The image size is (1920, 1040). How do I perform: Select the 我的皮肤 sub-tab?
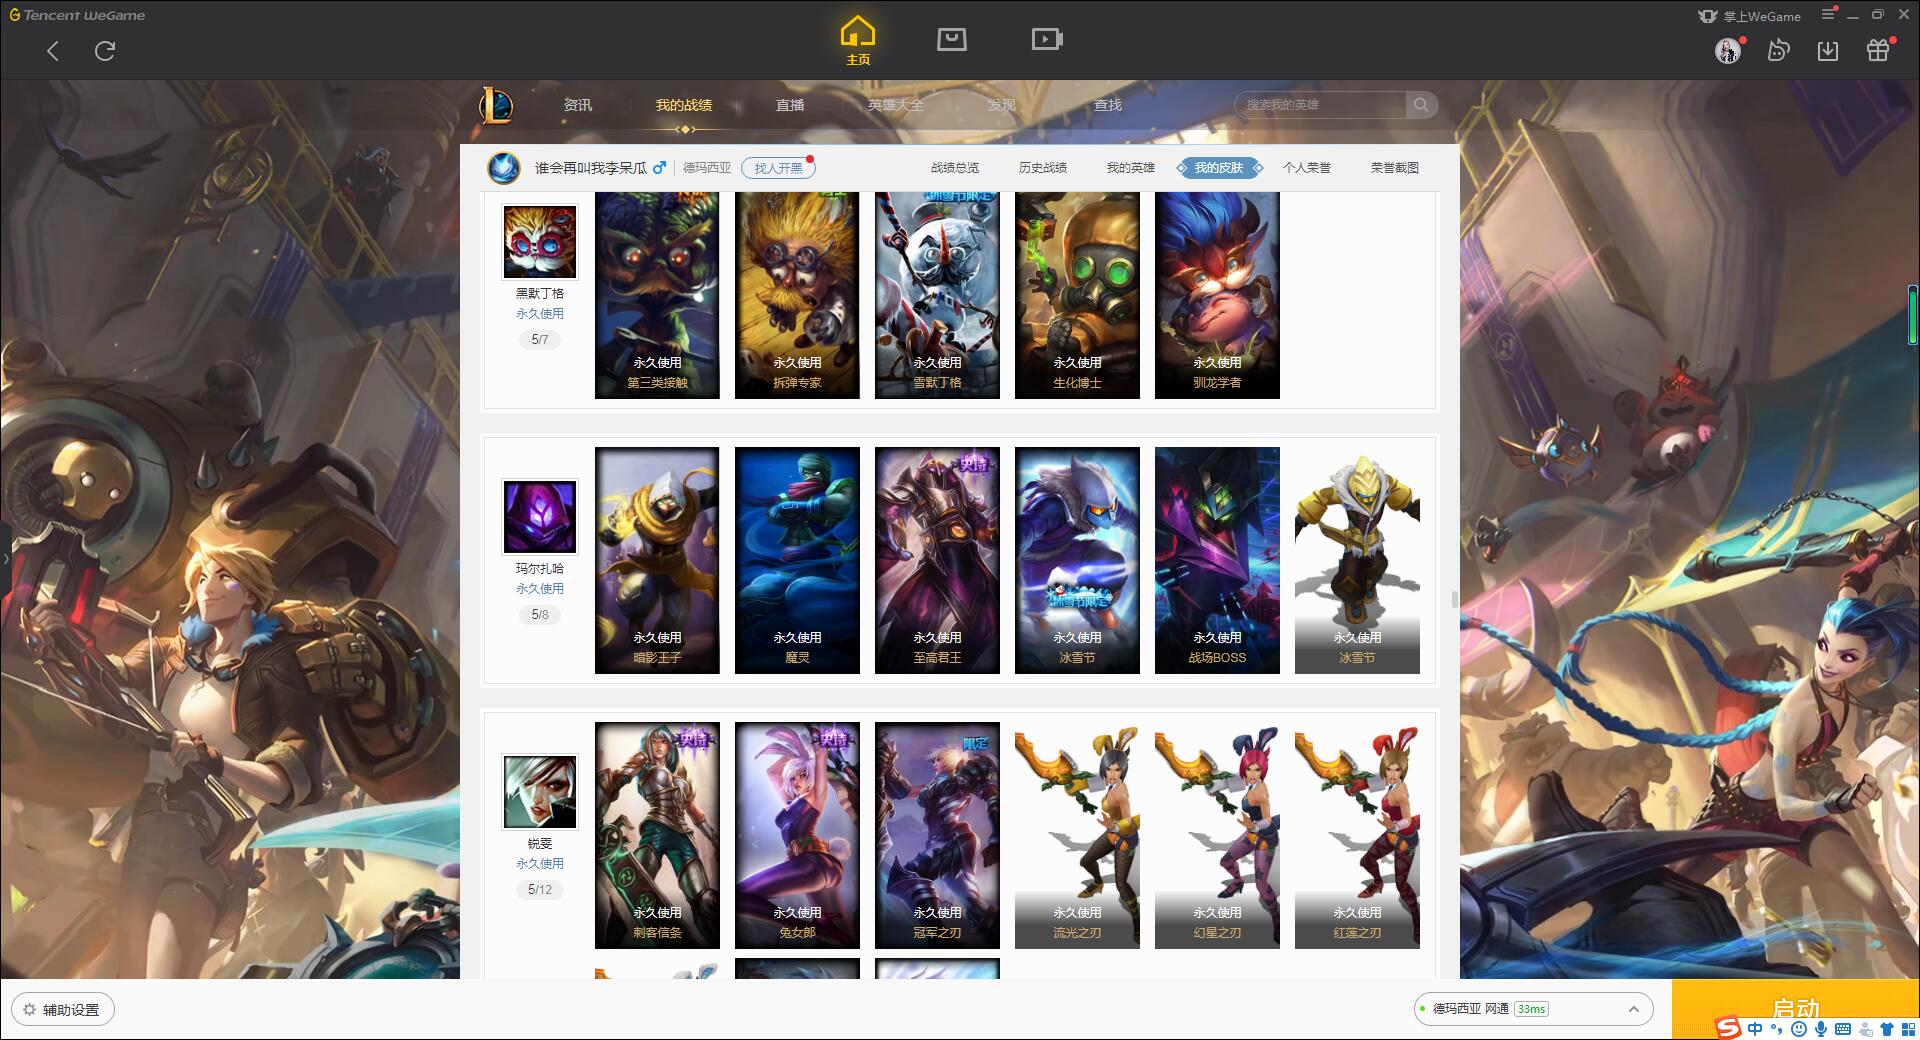coord(1219,168)
